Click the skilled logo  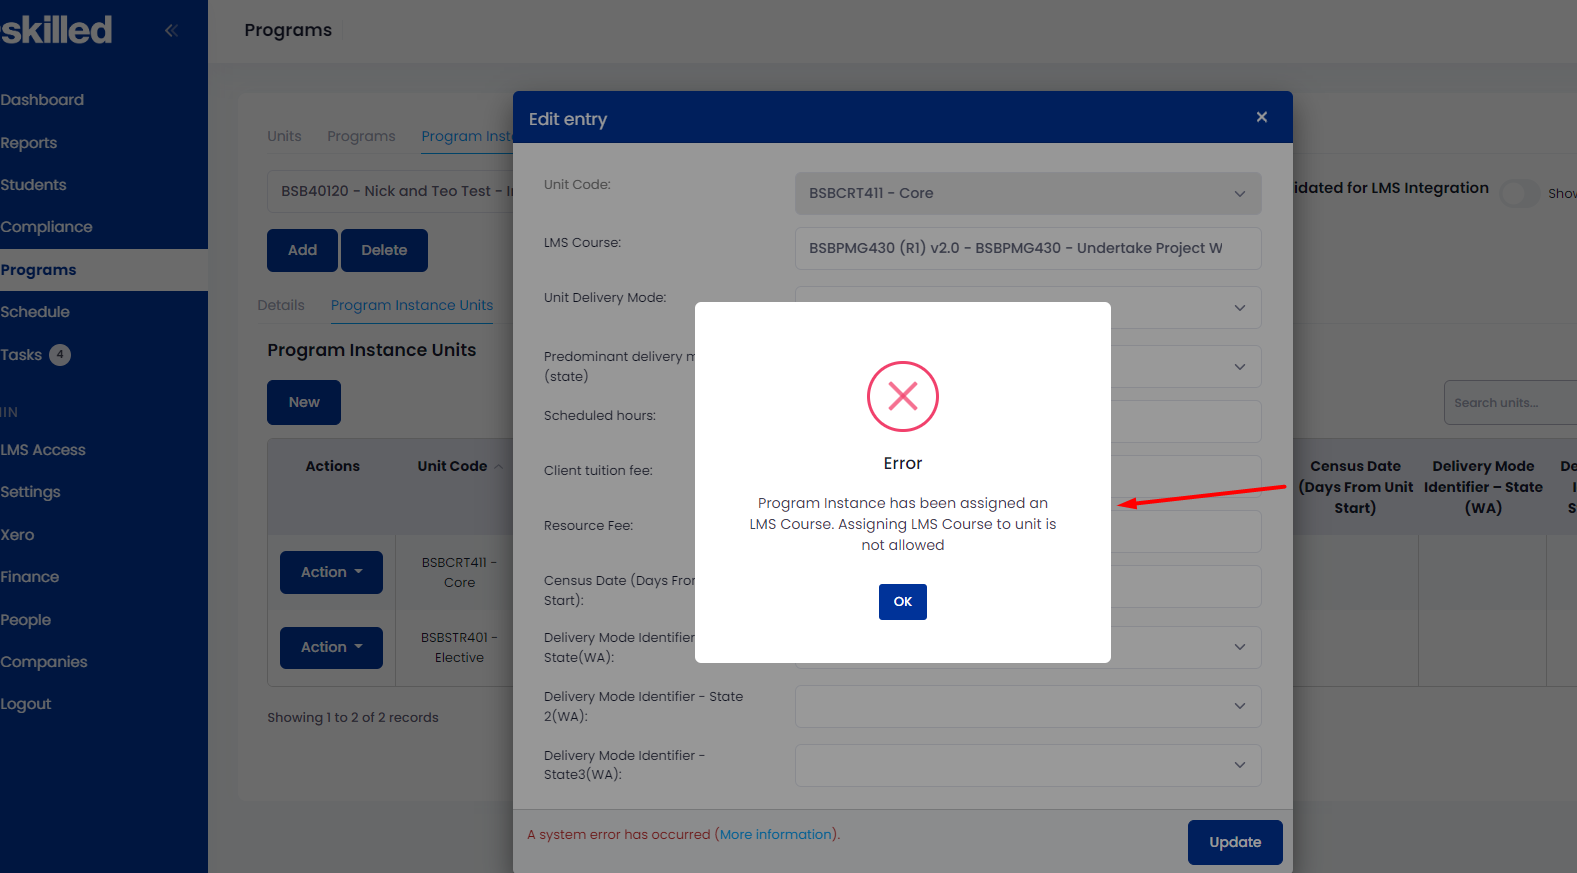[x=57, y=30]
